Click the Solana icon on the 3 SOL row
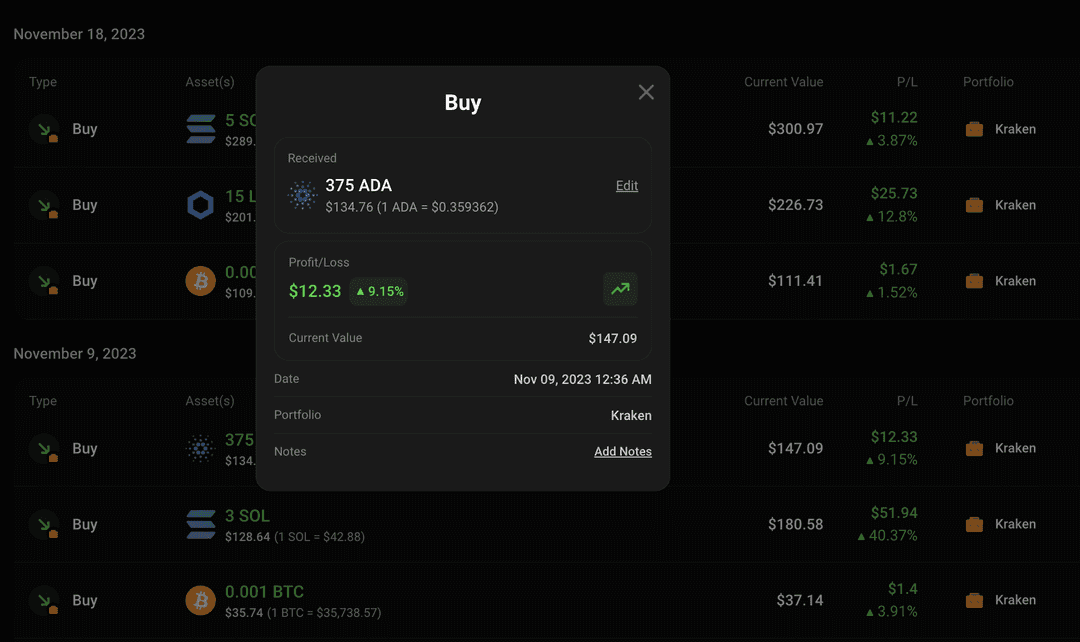1080x642 pixels. click(x=200, y=524)
